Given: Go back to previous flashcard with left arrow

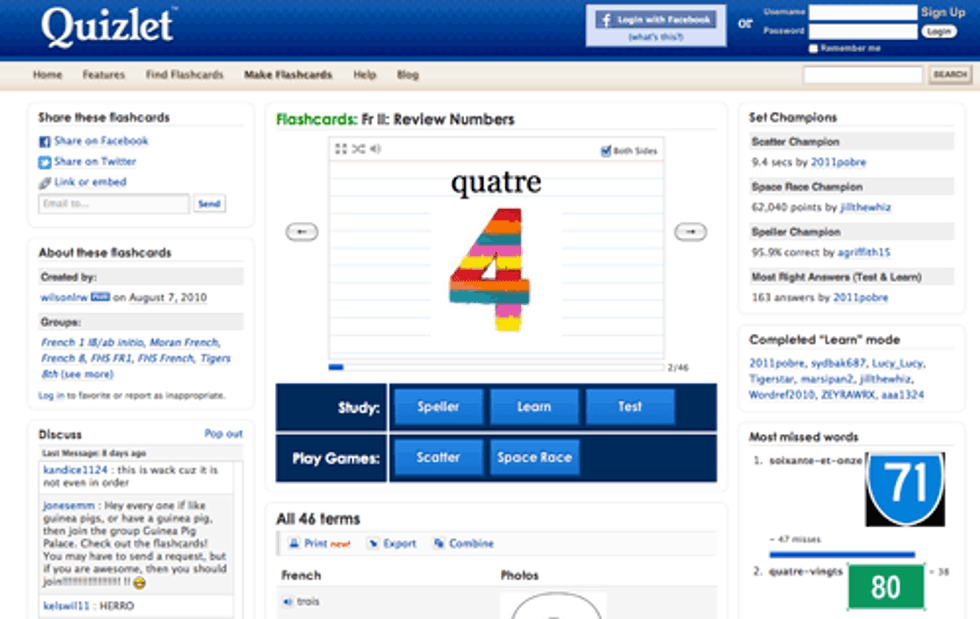Looking at the screenshot, I should point(302,232).
